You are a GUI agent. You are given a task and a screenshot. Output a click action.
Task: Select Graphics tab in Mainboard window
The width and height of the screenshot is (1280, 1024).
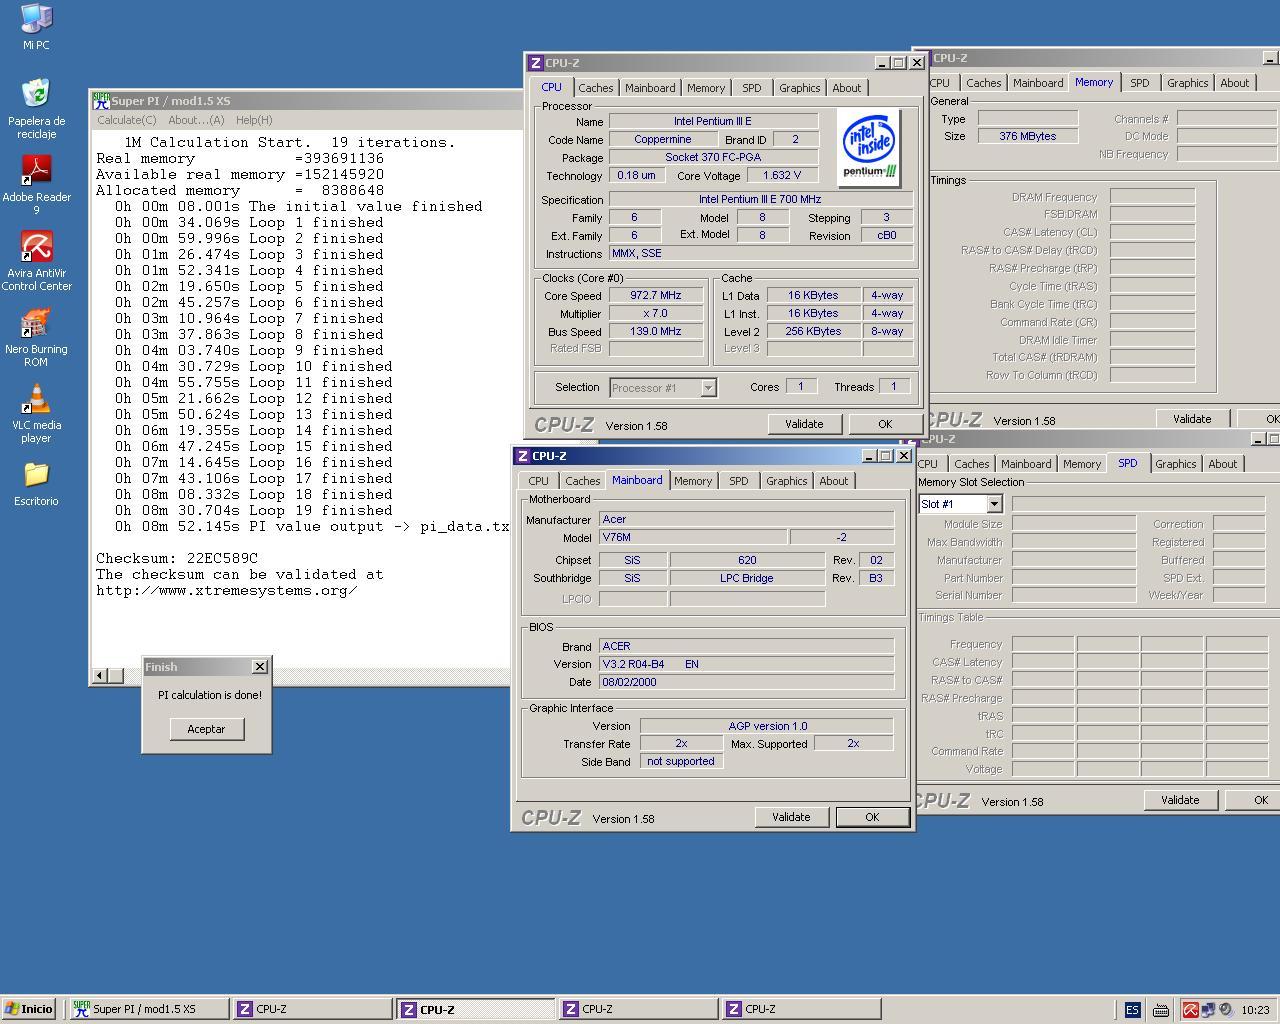point(787,481)
